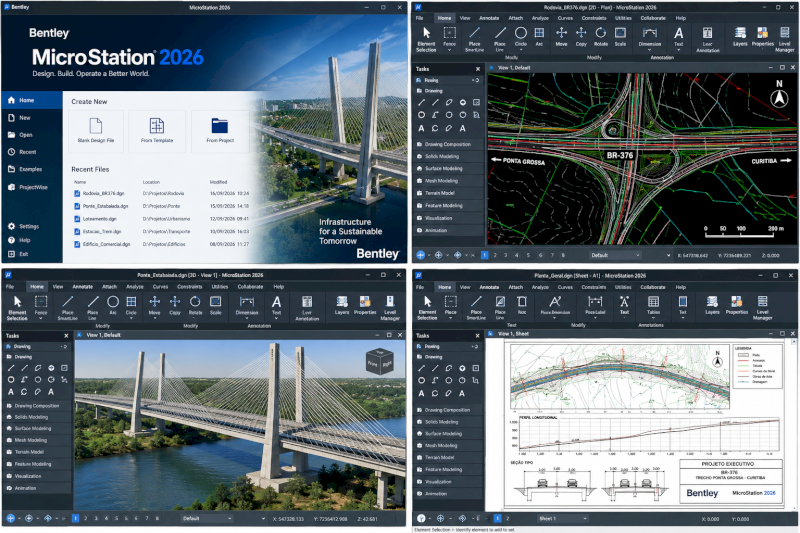This screenshot has width=800, height=533.
Task: Expand Solids Modeling task in Rodovia_BR376 Tasks panel
Action: [x=448, y=157]
